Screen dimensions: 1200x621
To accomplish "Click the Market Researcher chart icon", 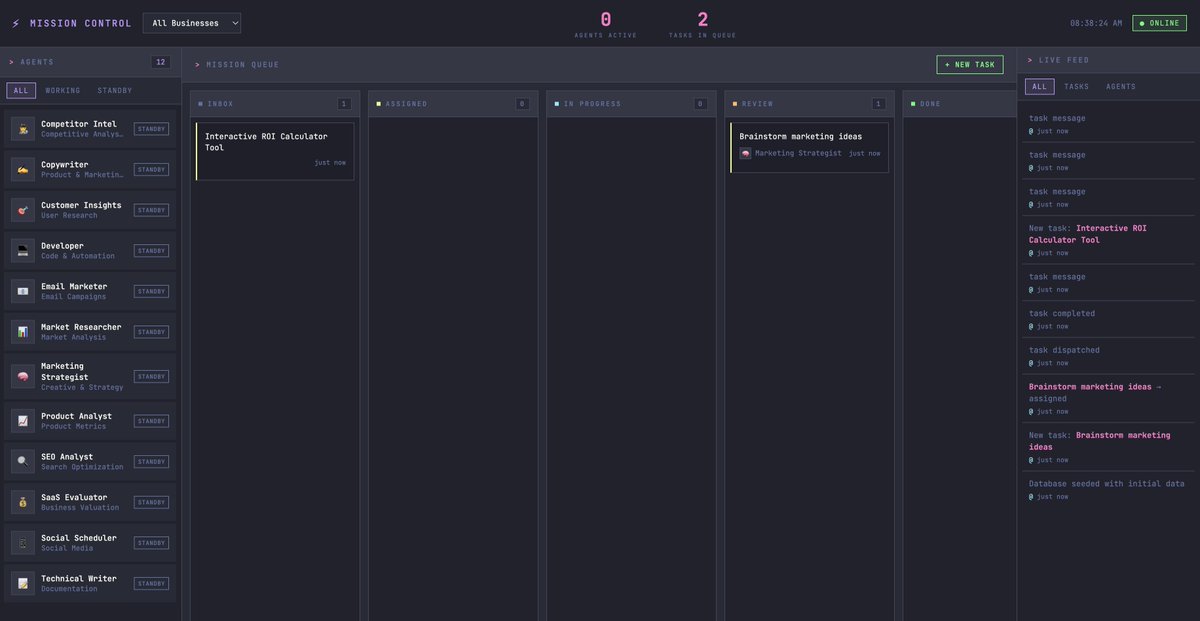I will [x=23, y=331].
